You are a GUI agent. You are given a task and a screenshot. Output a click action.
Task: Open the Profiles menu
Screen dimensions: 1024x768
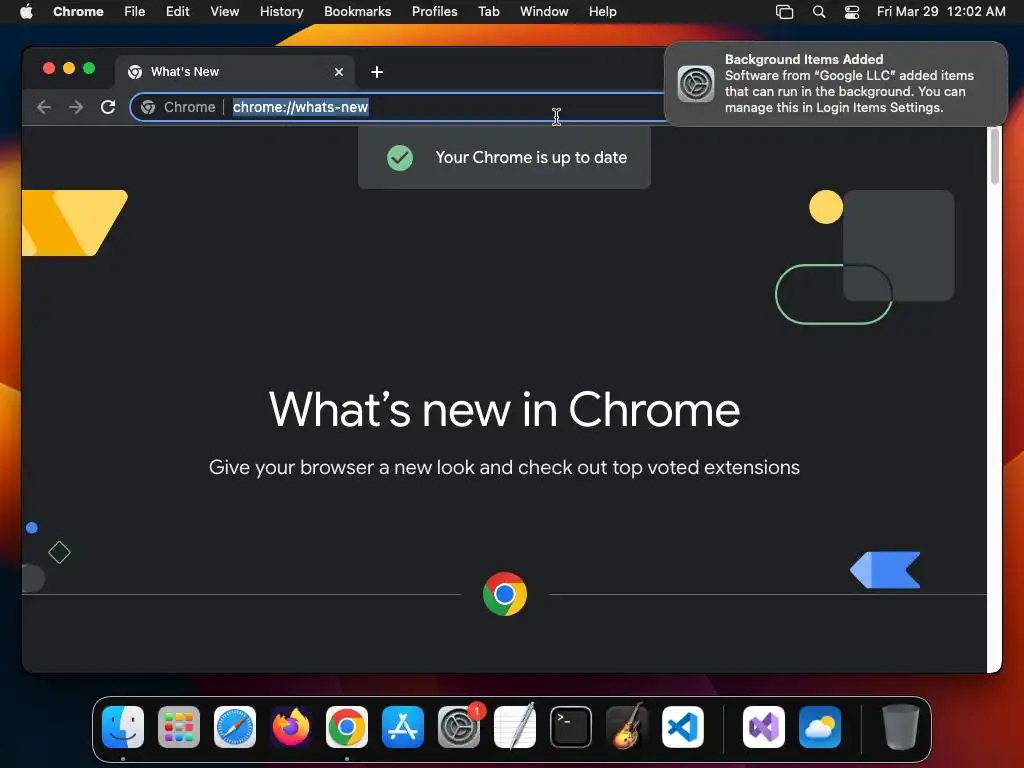click(x=434, y=11)
